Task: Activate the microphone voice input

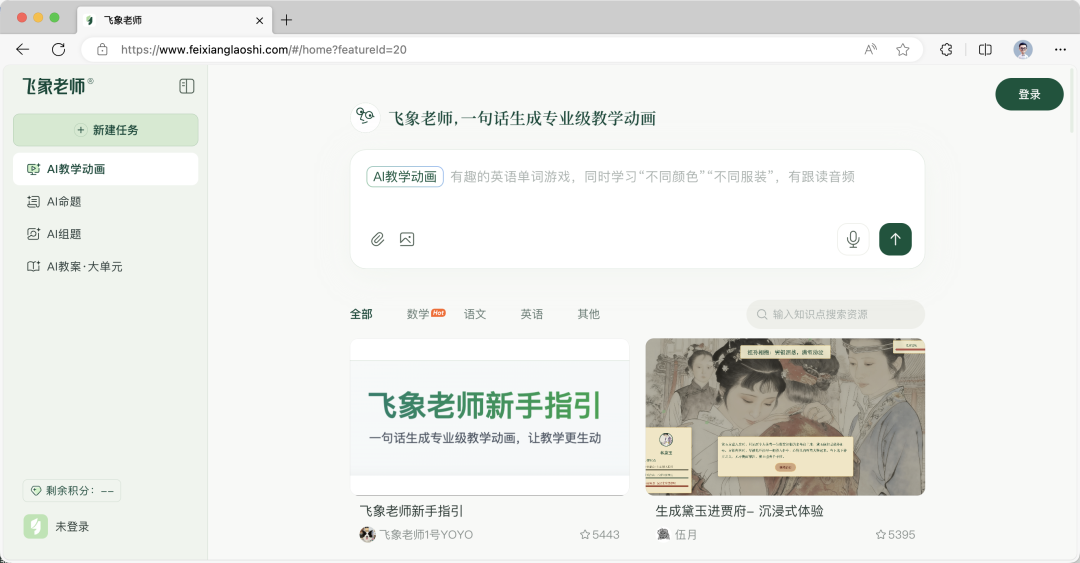Action: tap(853, 239)
